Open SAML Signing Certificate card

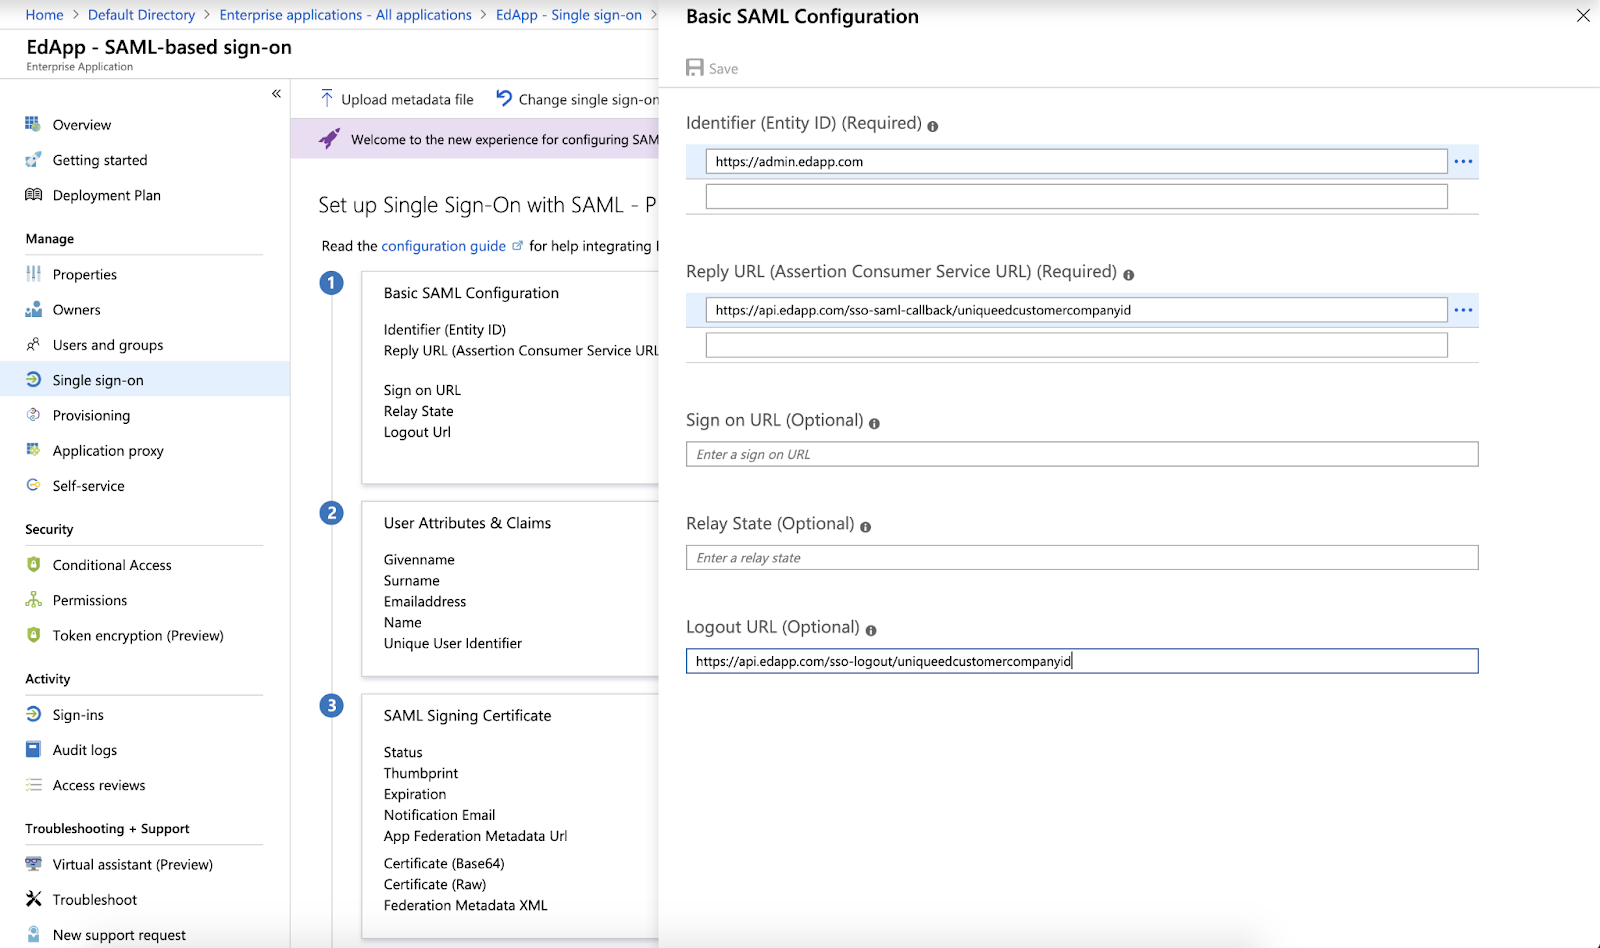tap(510, 816)
